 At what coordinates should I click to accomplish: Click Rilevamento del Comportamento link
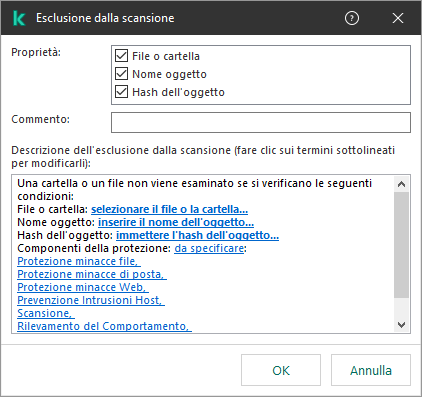click(104, 326)
